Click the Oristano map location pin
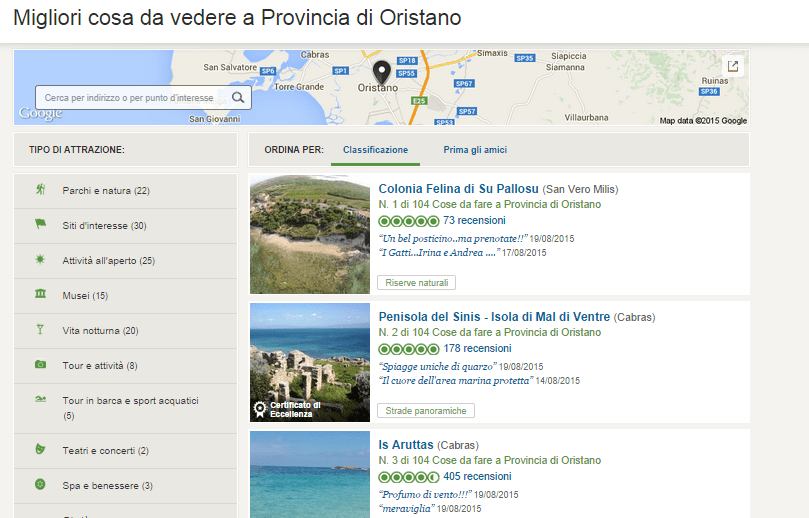The height and width of the screenshot is (518, 809). pyautogui.click(x=381, y=72)
